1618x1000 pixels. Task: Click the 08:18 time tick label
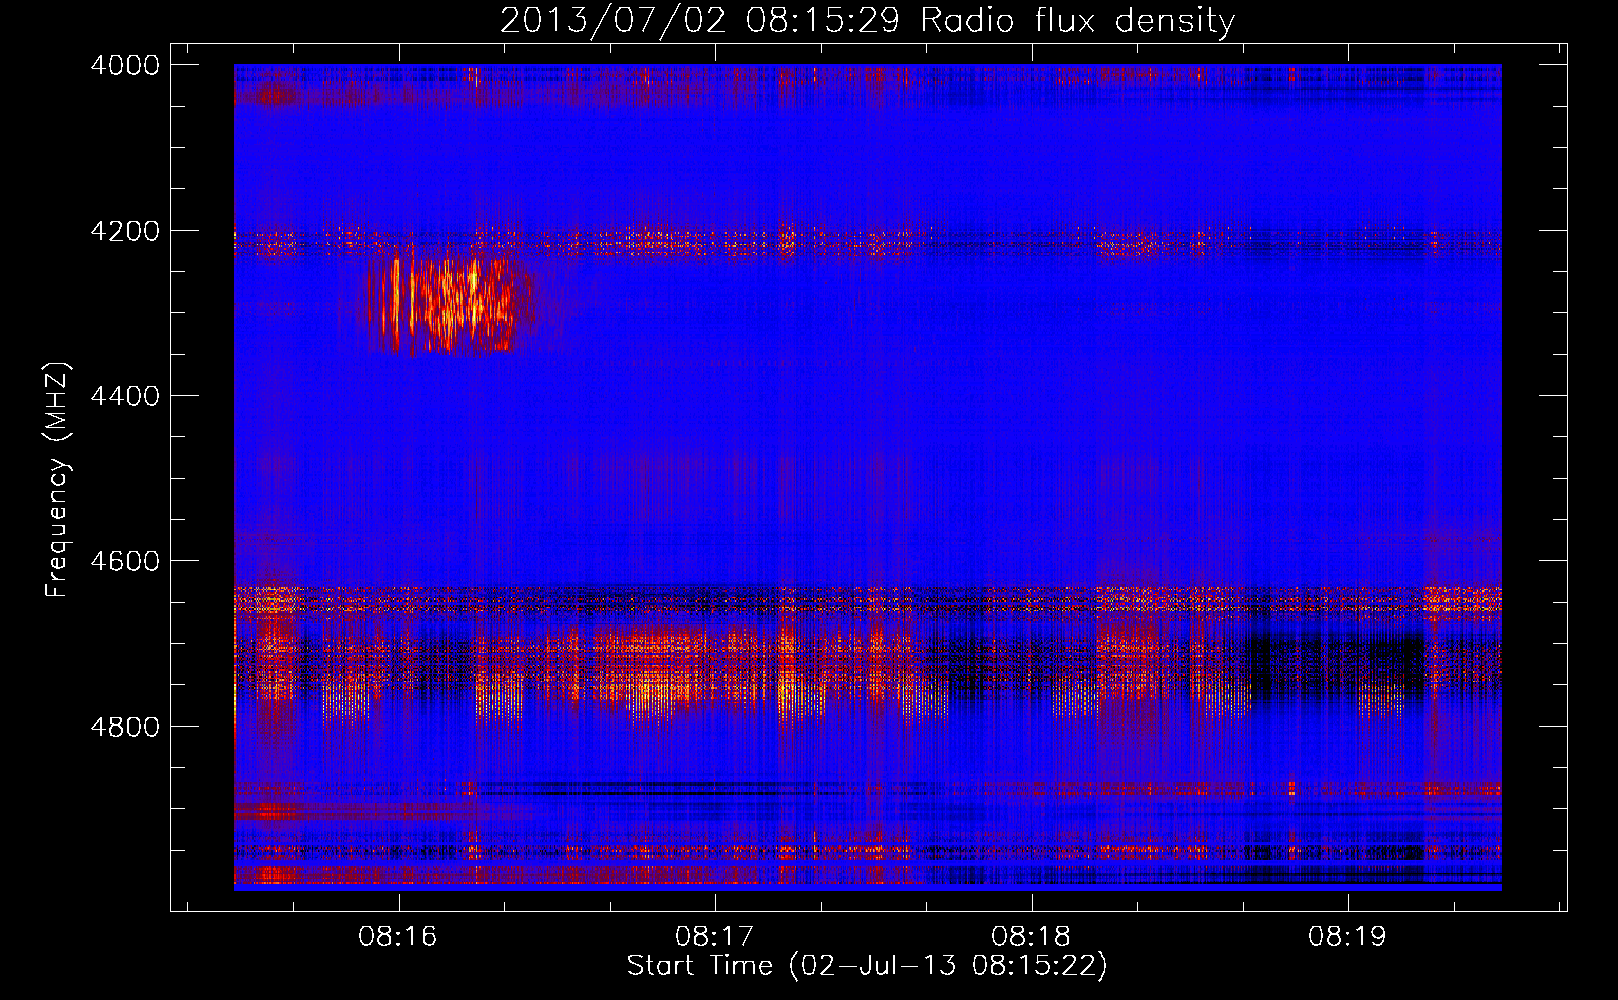(x=1031, y=937)
